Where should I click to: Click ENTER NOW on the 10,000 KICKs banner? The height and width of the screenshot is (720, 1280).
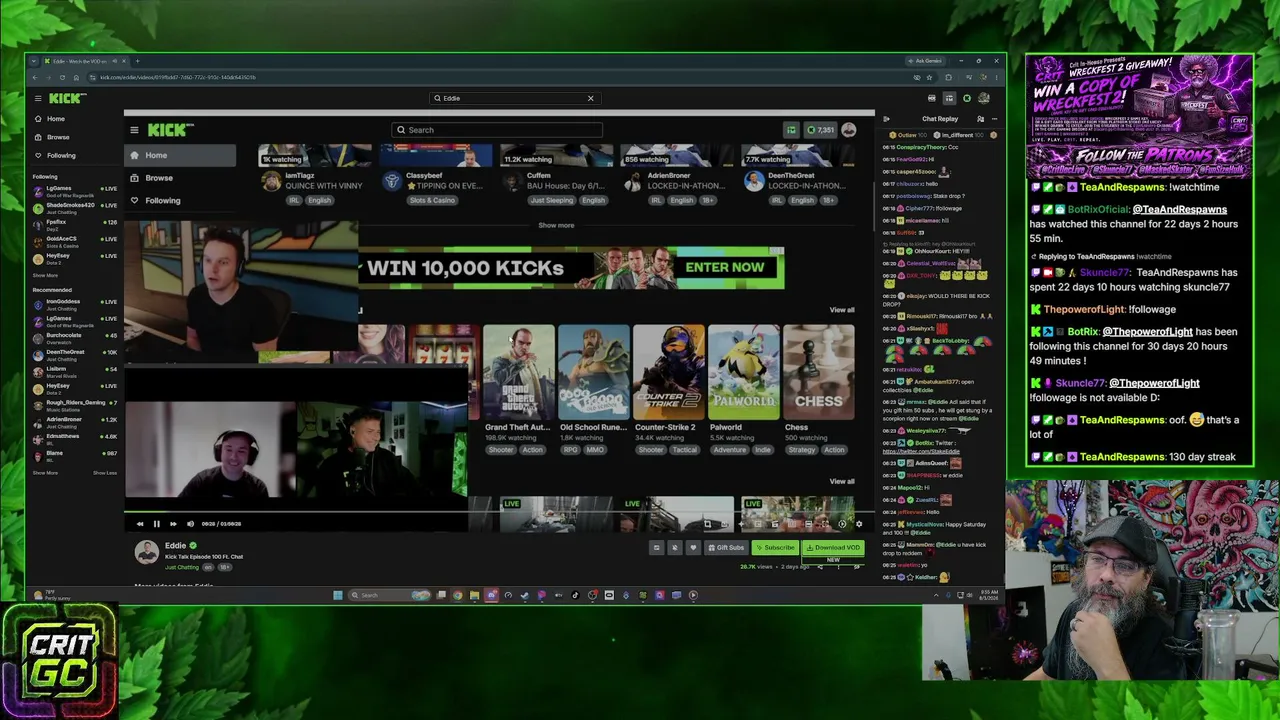[725, 267]
